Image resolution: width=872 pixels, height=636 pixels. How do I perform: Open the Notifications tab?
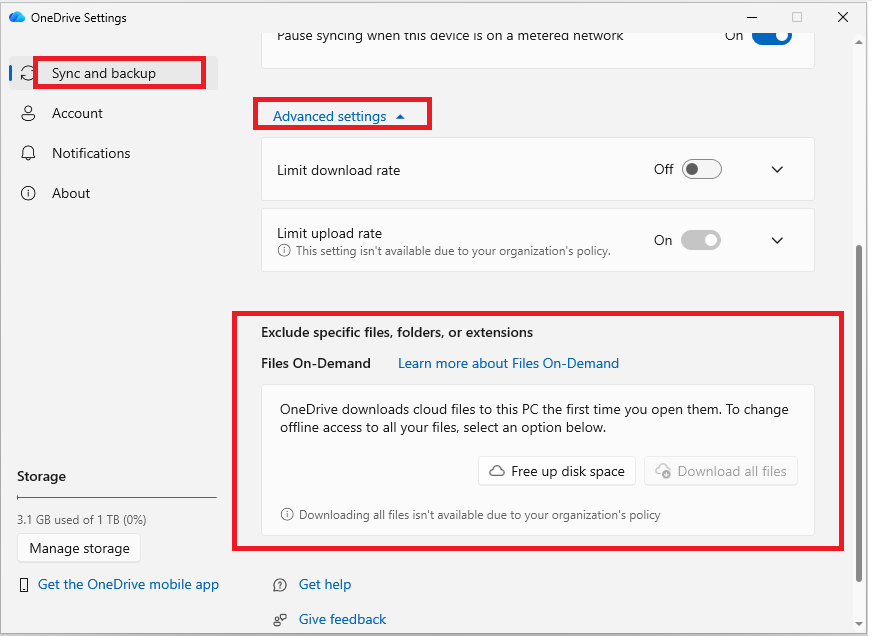point(113,153)
